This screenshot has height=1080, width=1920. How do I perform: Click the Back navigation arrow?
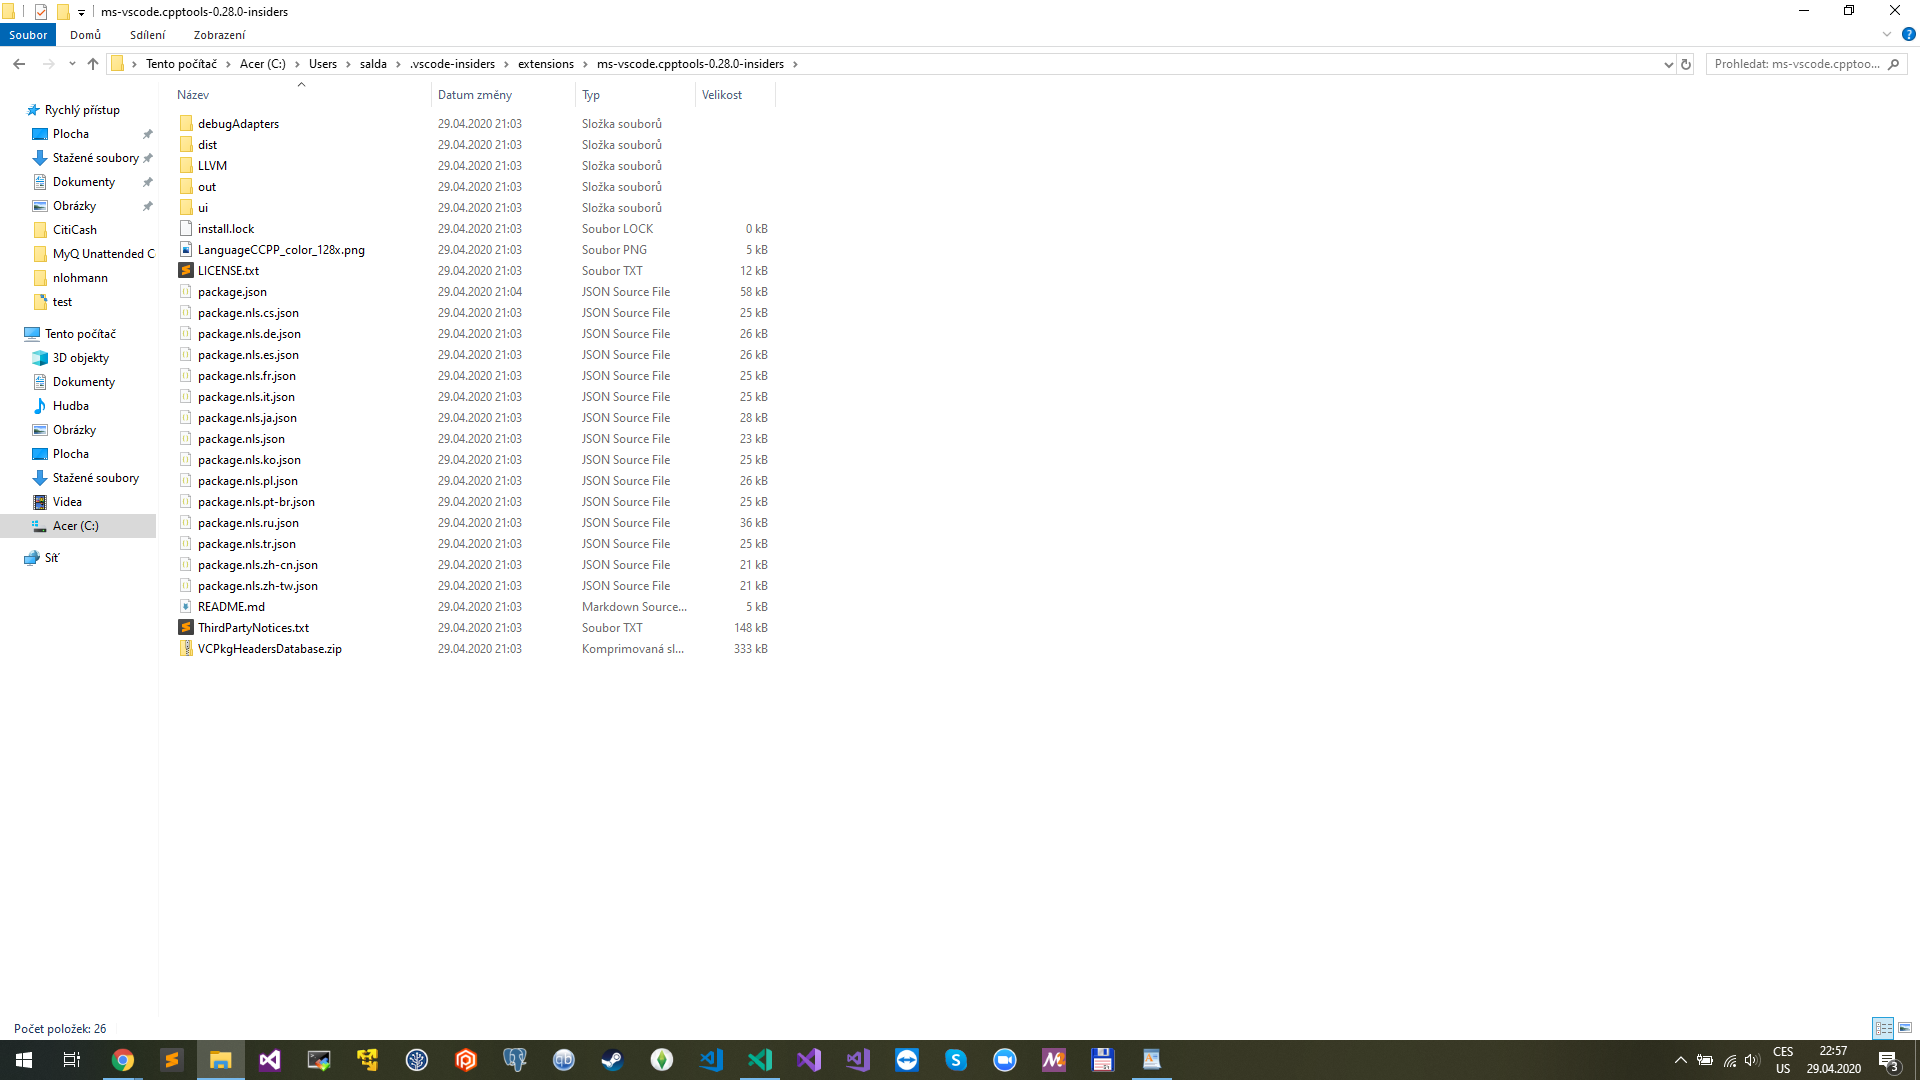(x=19, y=64)
